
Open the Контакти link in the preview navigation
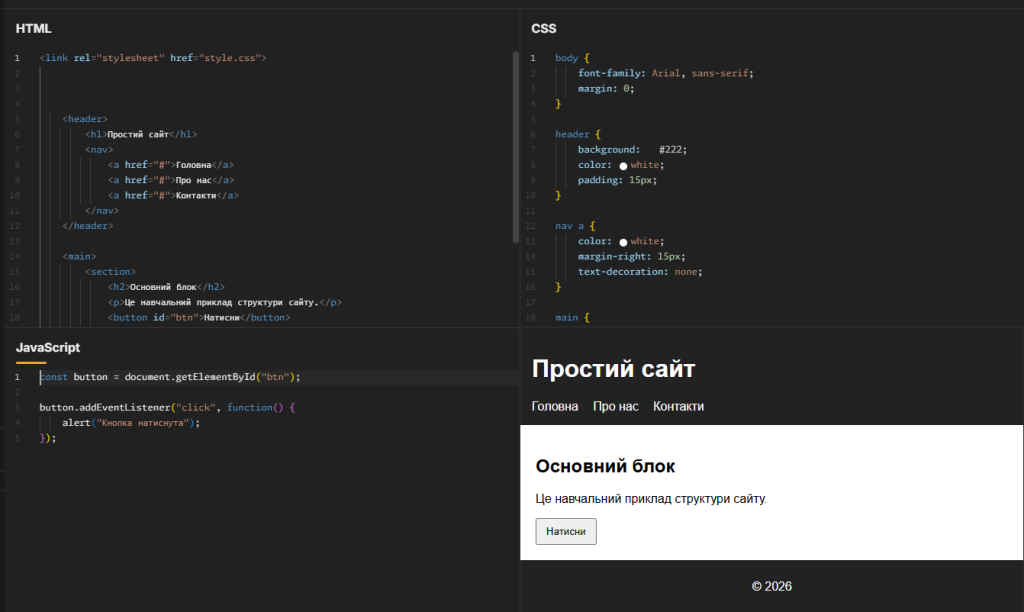click(x=678, y=407)
